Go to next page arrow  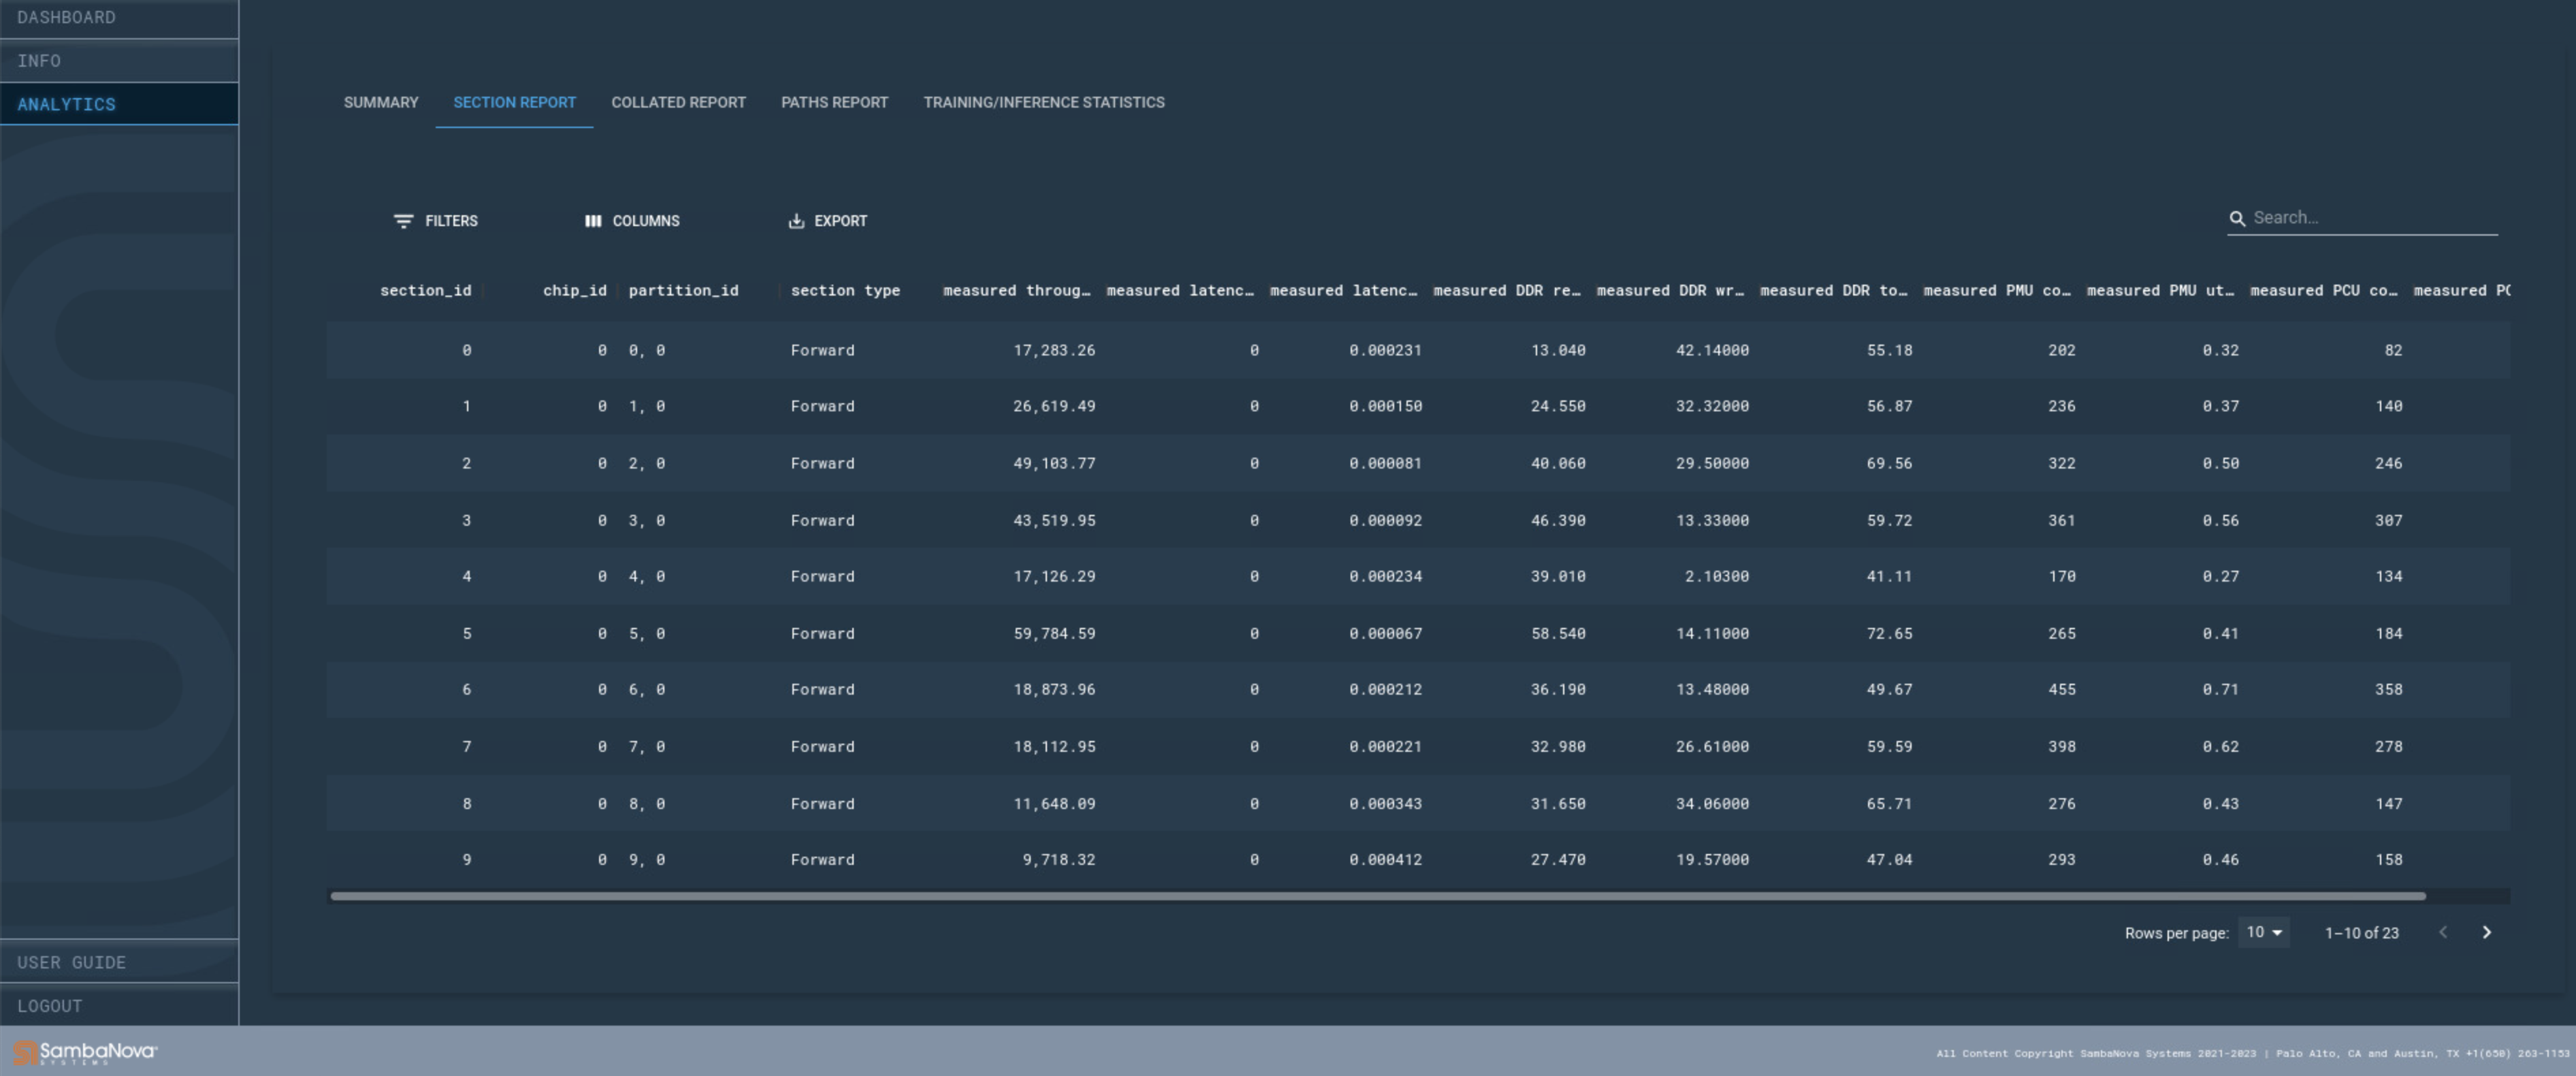(2486, 932)
